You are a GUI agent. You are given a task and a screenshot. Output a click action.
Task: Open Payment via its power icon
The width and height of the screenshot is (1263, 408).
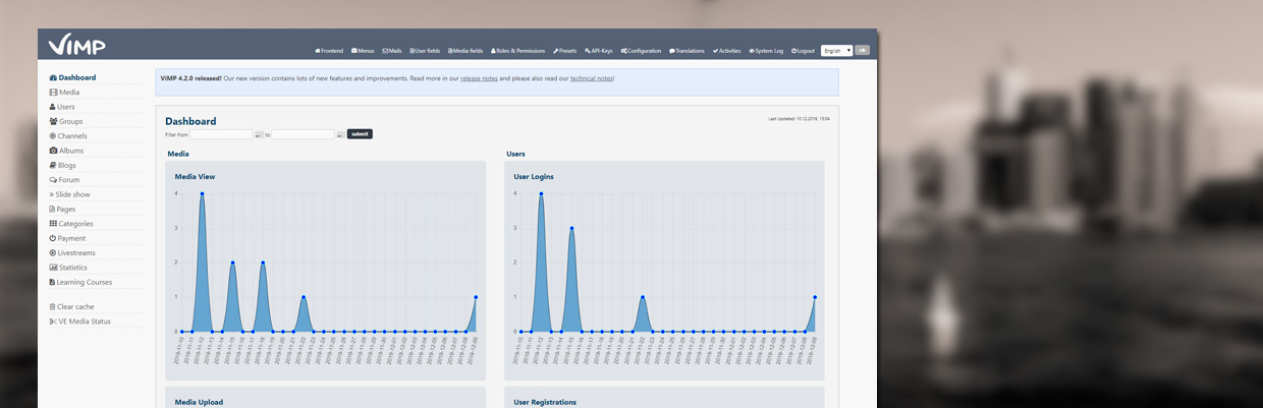(x=53, y=239)
